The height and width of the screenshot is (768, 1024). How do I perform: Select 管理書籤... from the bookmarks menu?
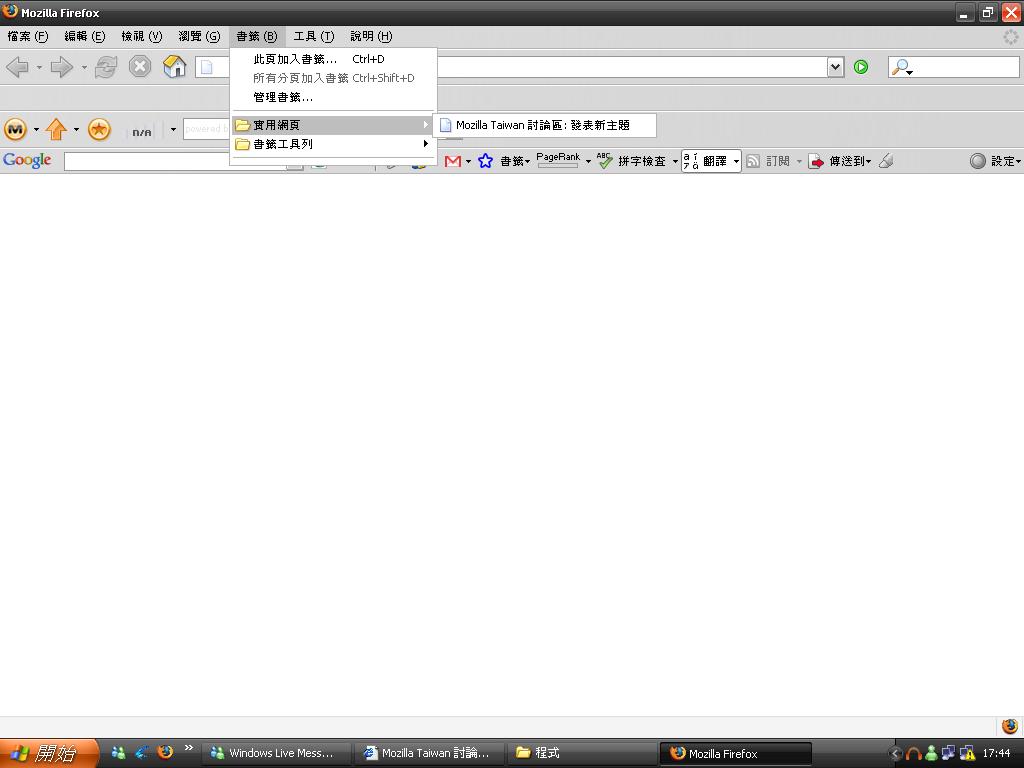click(x=283, y=97)
